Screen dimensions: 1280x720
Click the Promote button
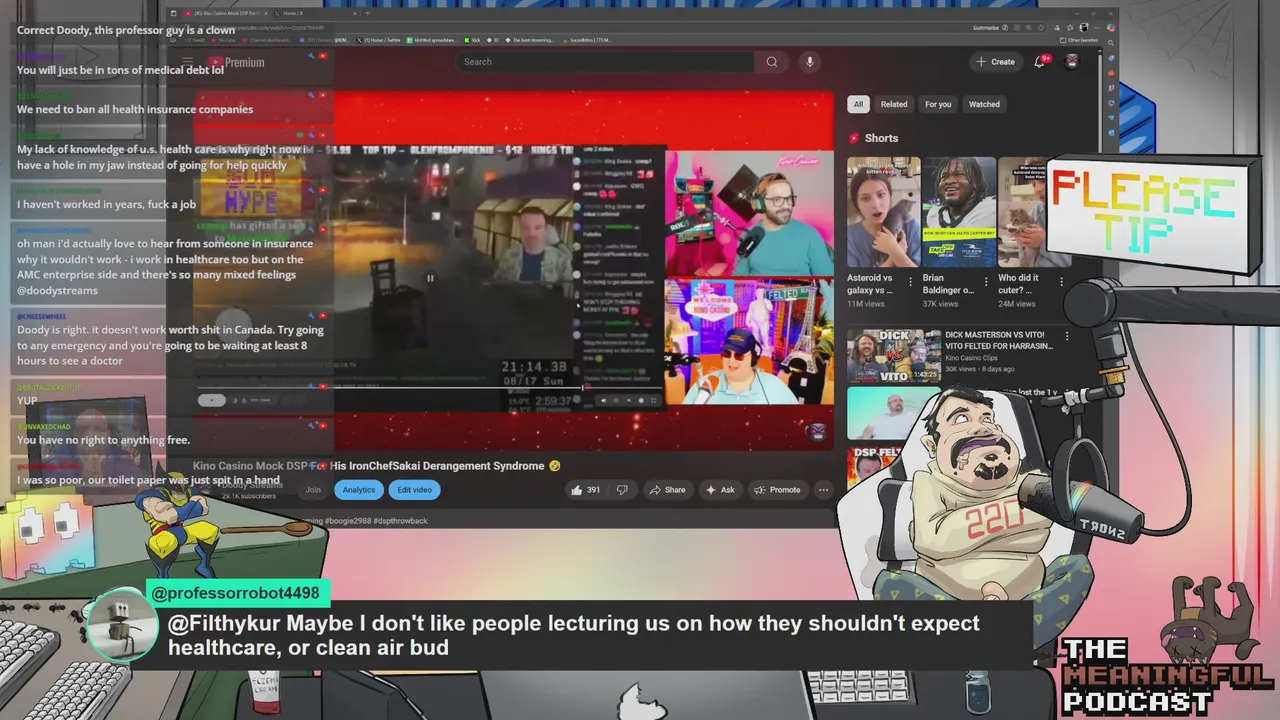click(777, 490)
